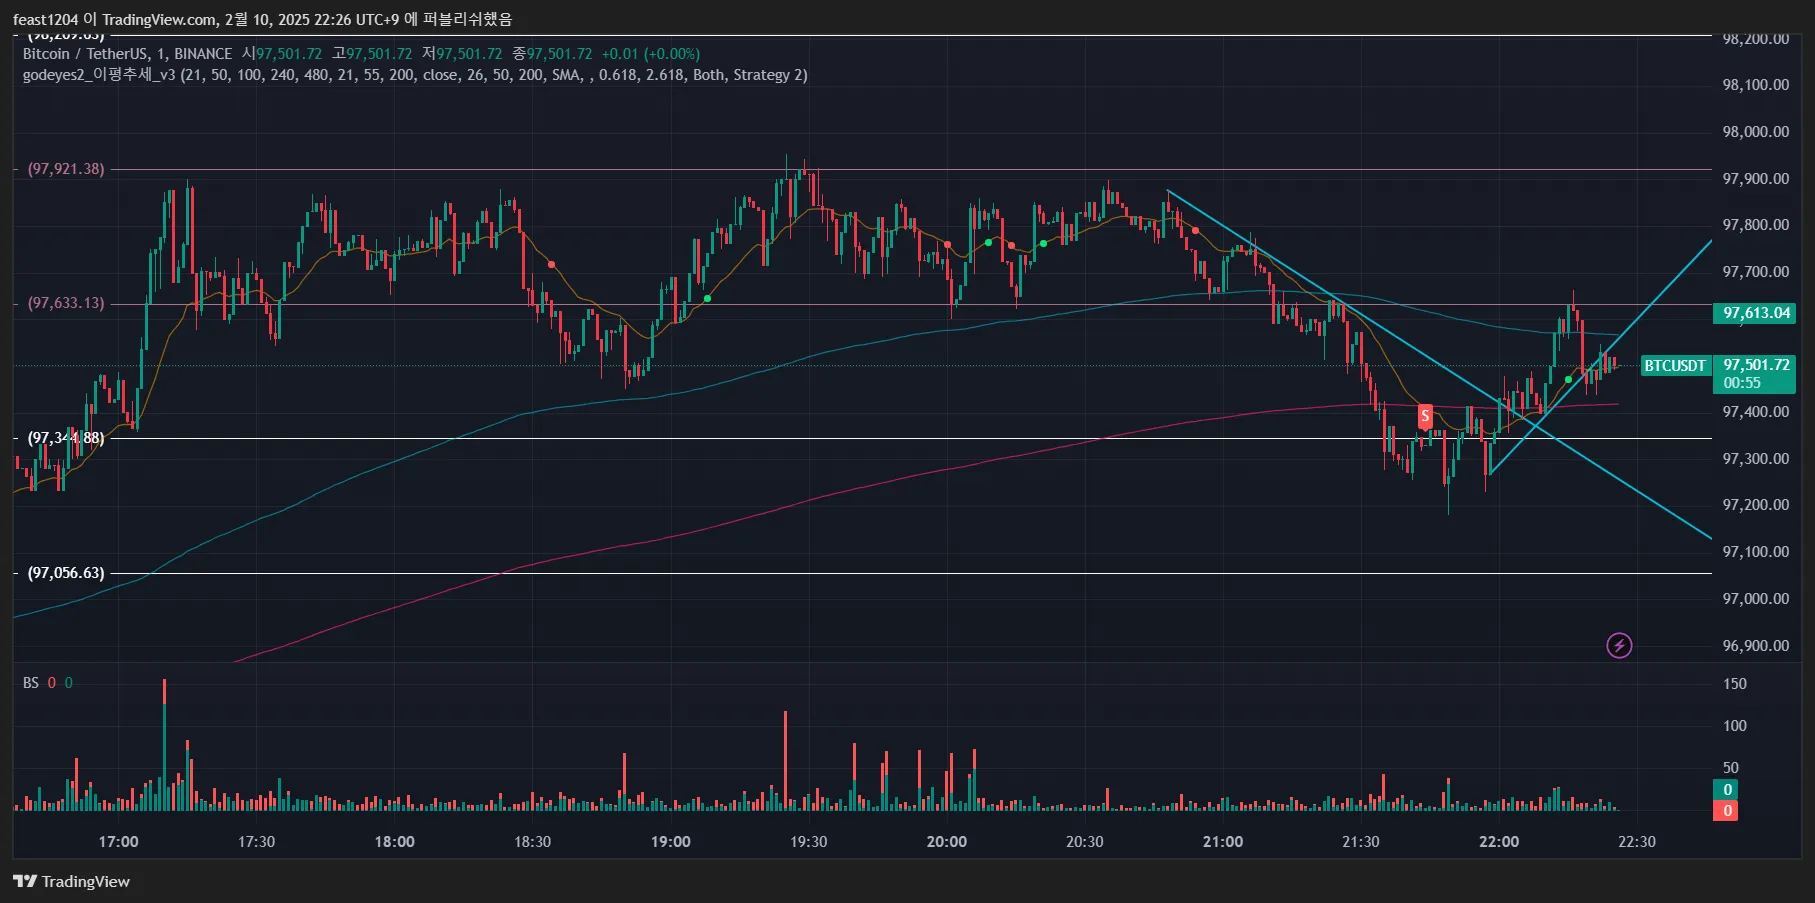This screenshot has height=903, width=1815.
Task: Click the 22:30 time axis label
Action: 1636,842
